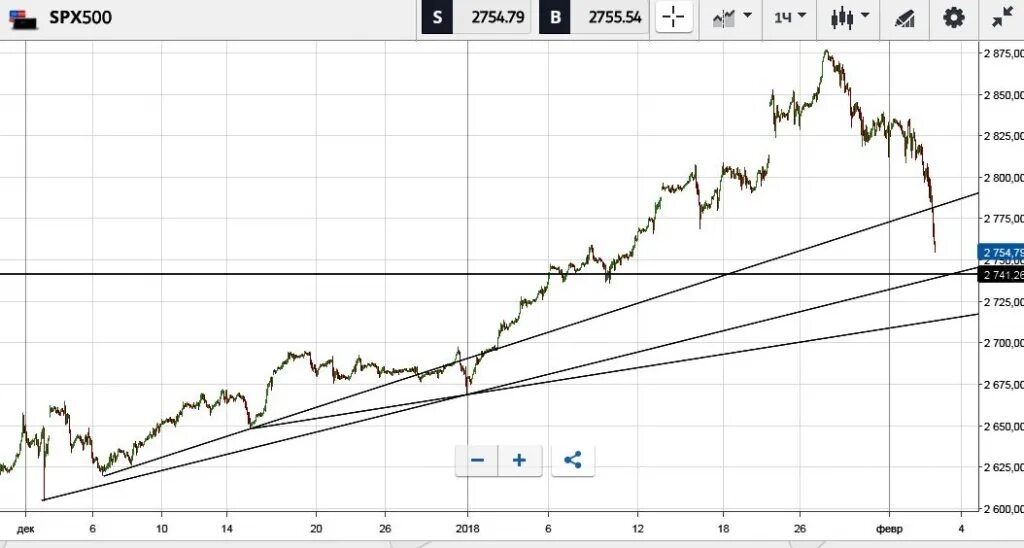1024x548 pixels.
Task: Click the 2 825,00 price axis label
Action: pos(1003,136)
